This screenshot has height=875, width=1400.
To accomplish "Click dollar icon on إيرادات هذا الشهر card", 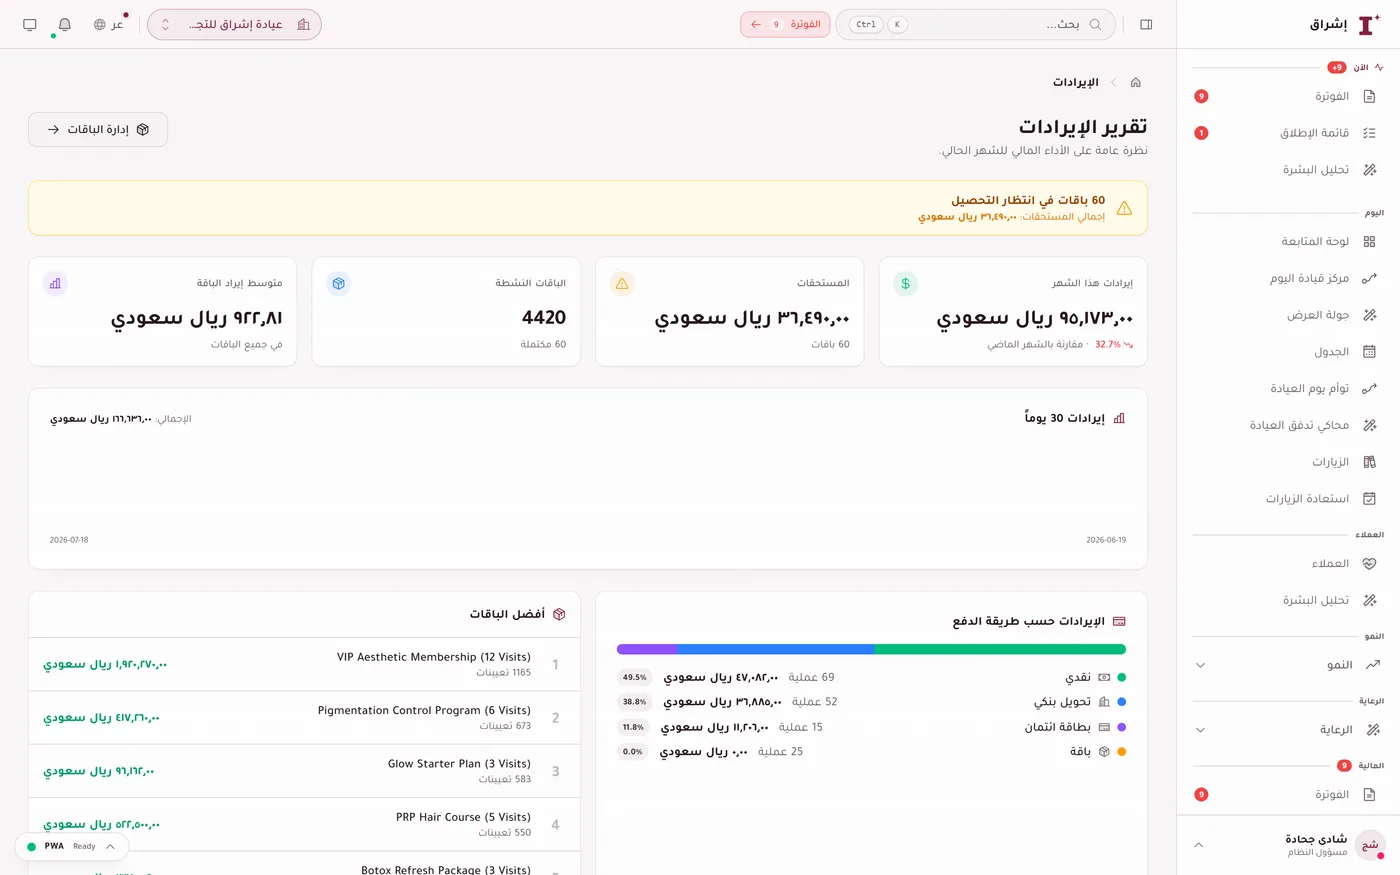I will tap(905, 284).
